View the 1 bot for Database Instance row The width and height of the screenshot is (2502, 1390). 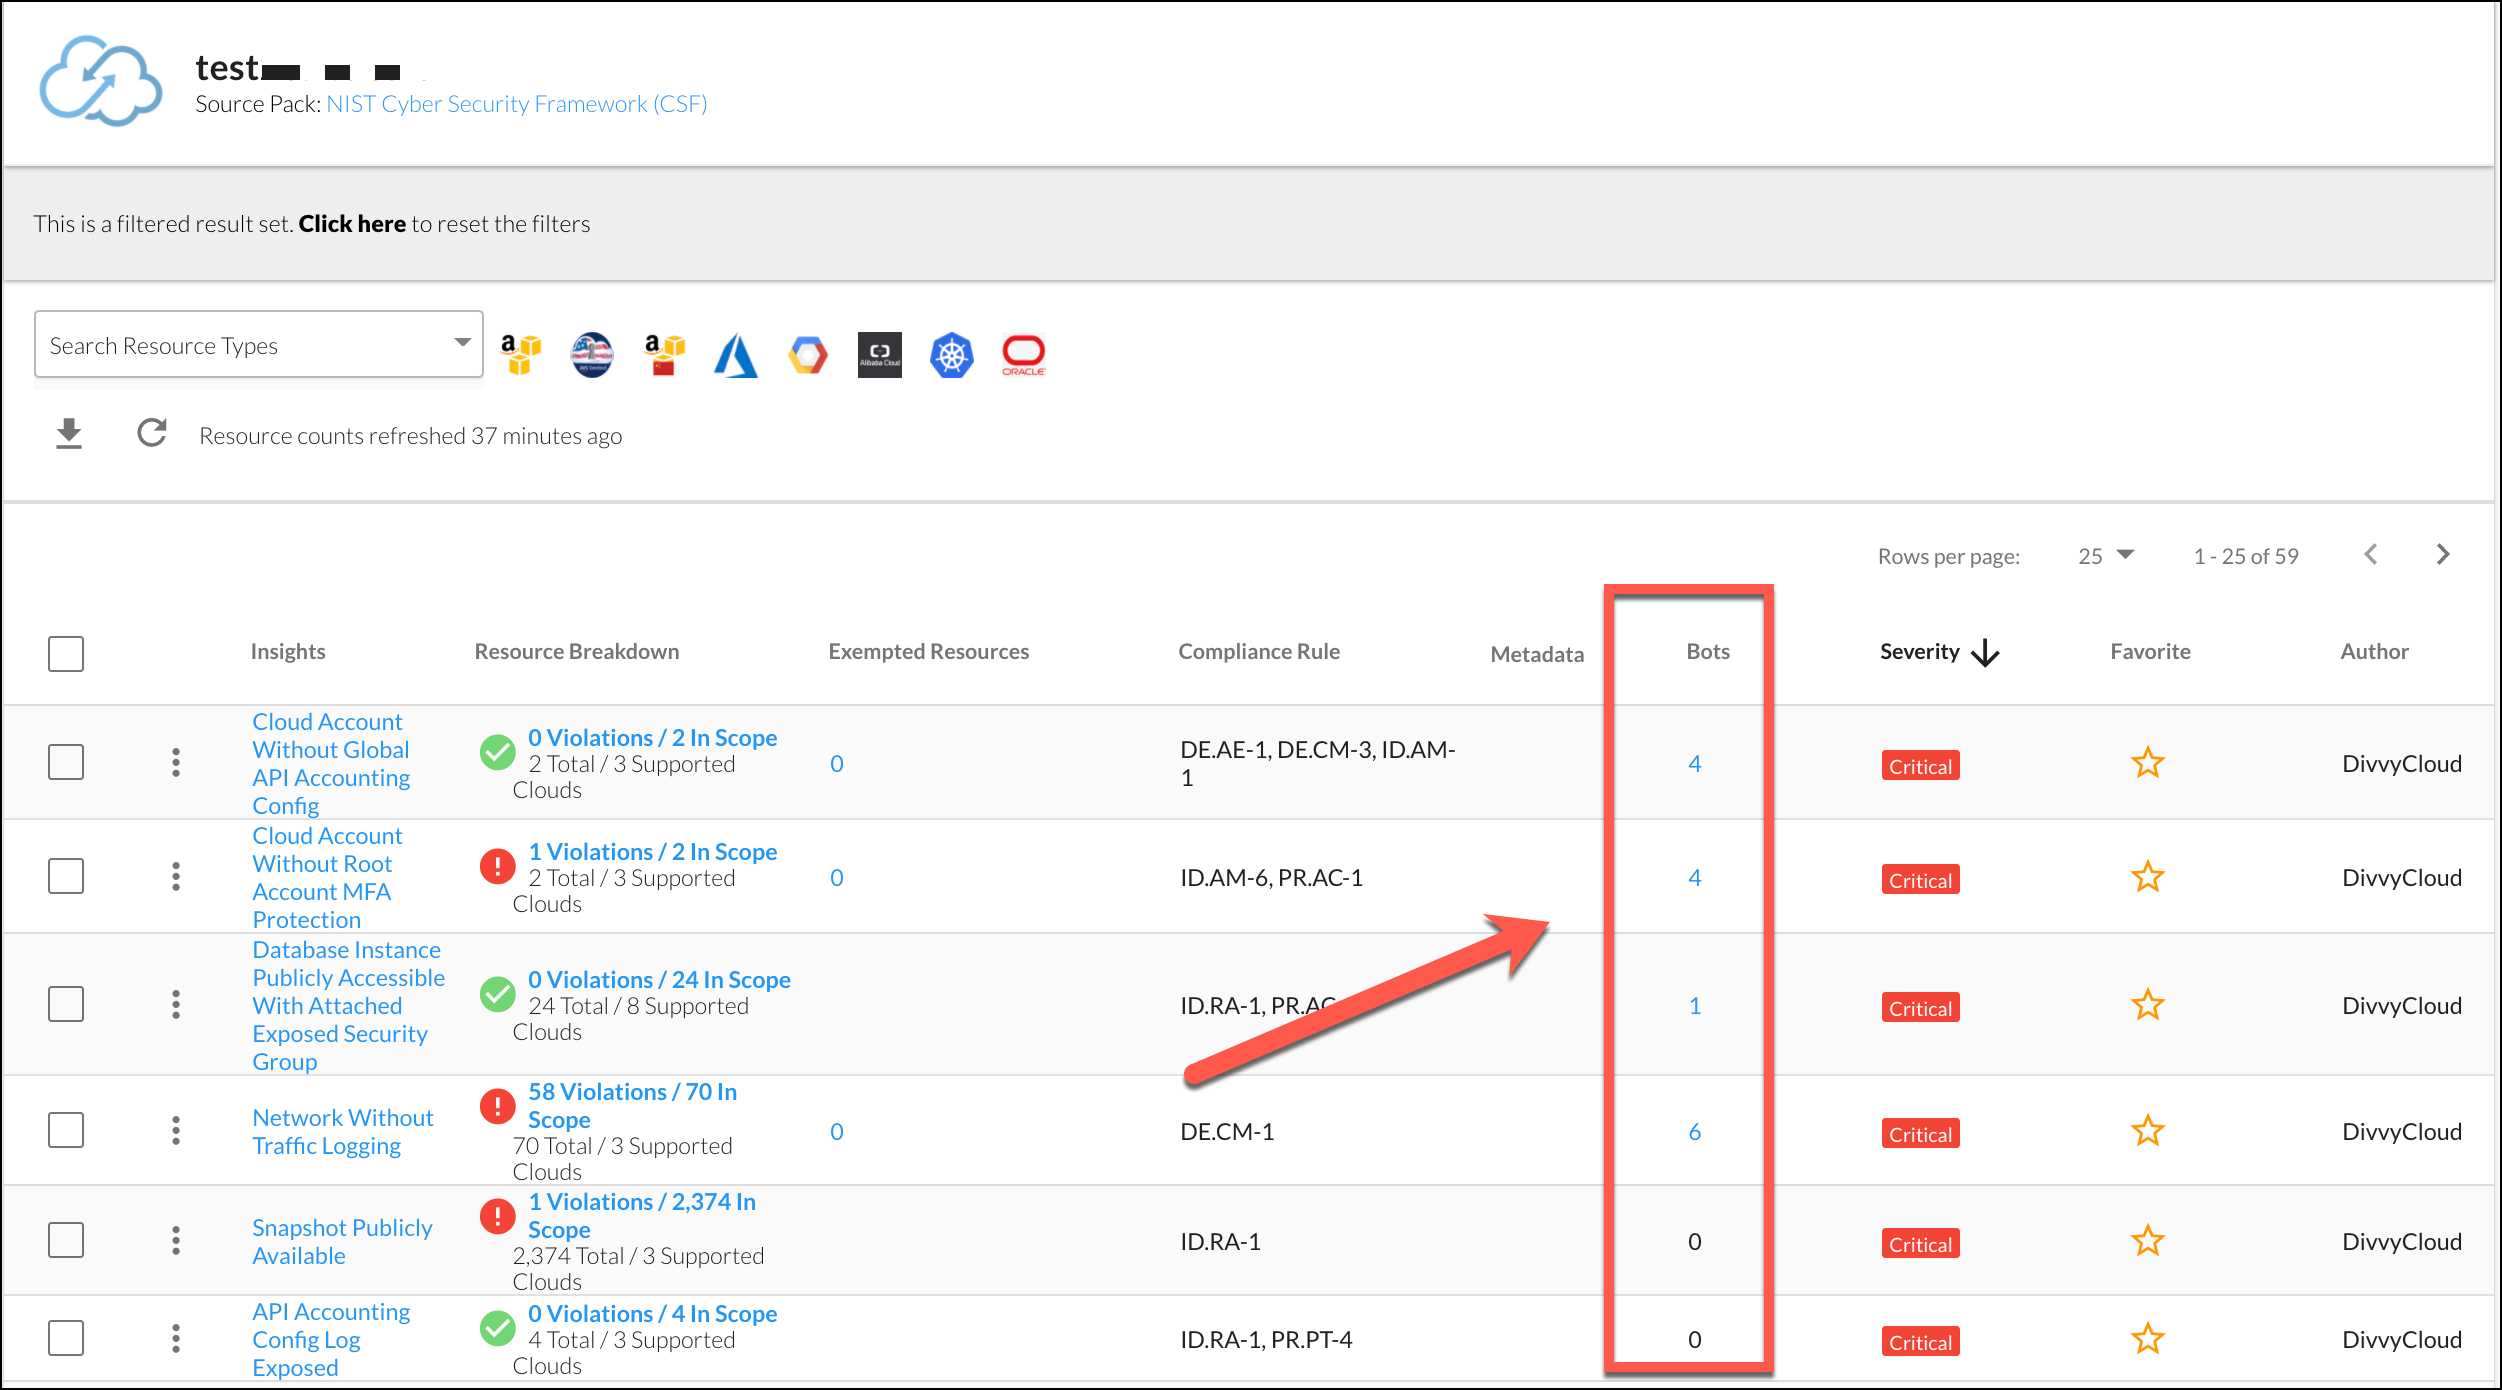(1695, 1006)
